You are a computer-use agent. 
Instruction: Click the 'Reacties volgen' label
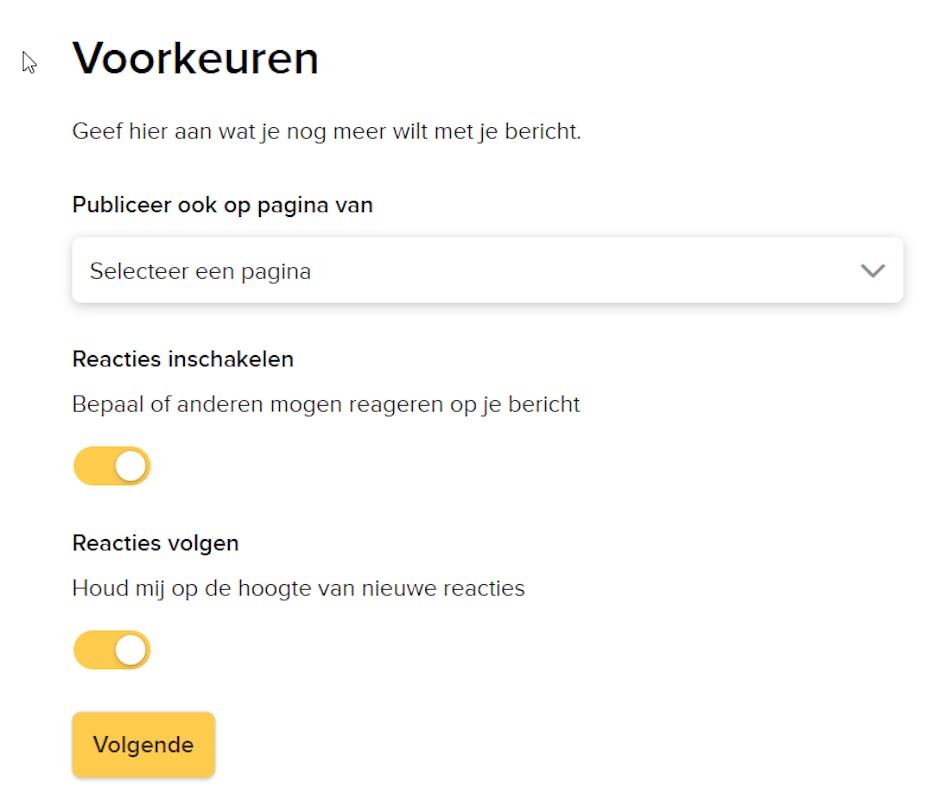(155, 543)
